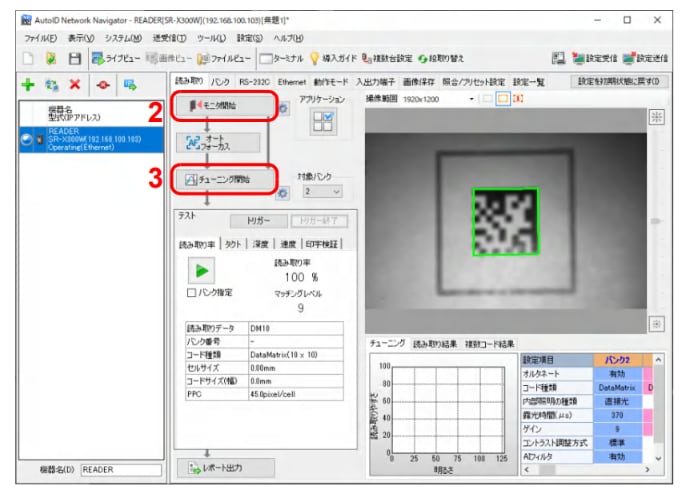Screen dimensions: 693x499
Task: Select 深度 test tab
Action: pyautogui.click(x=260, y=244)
